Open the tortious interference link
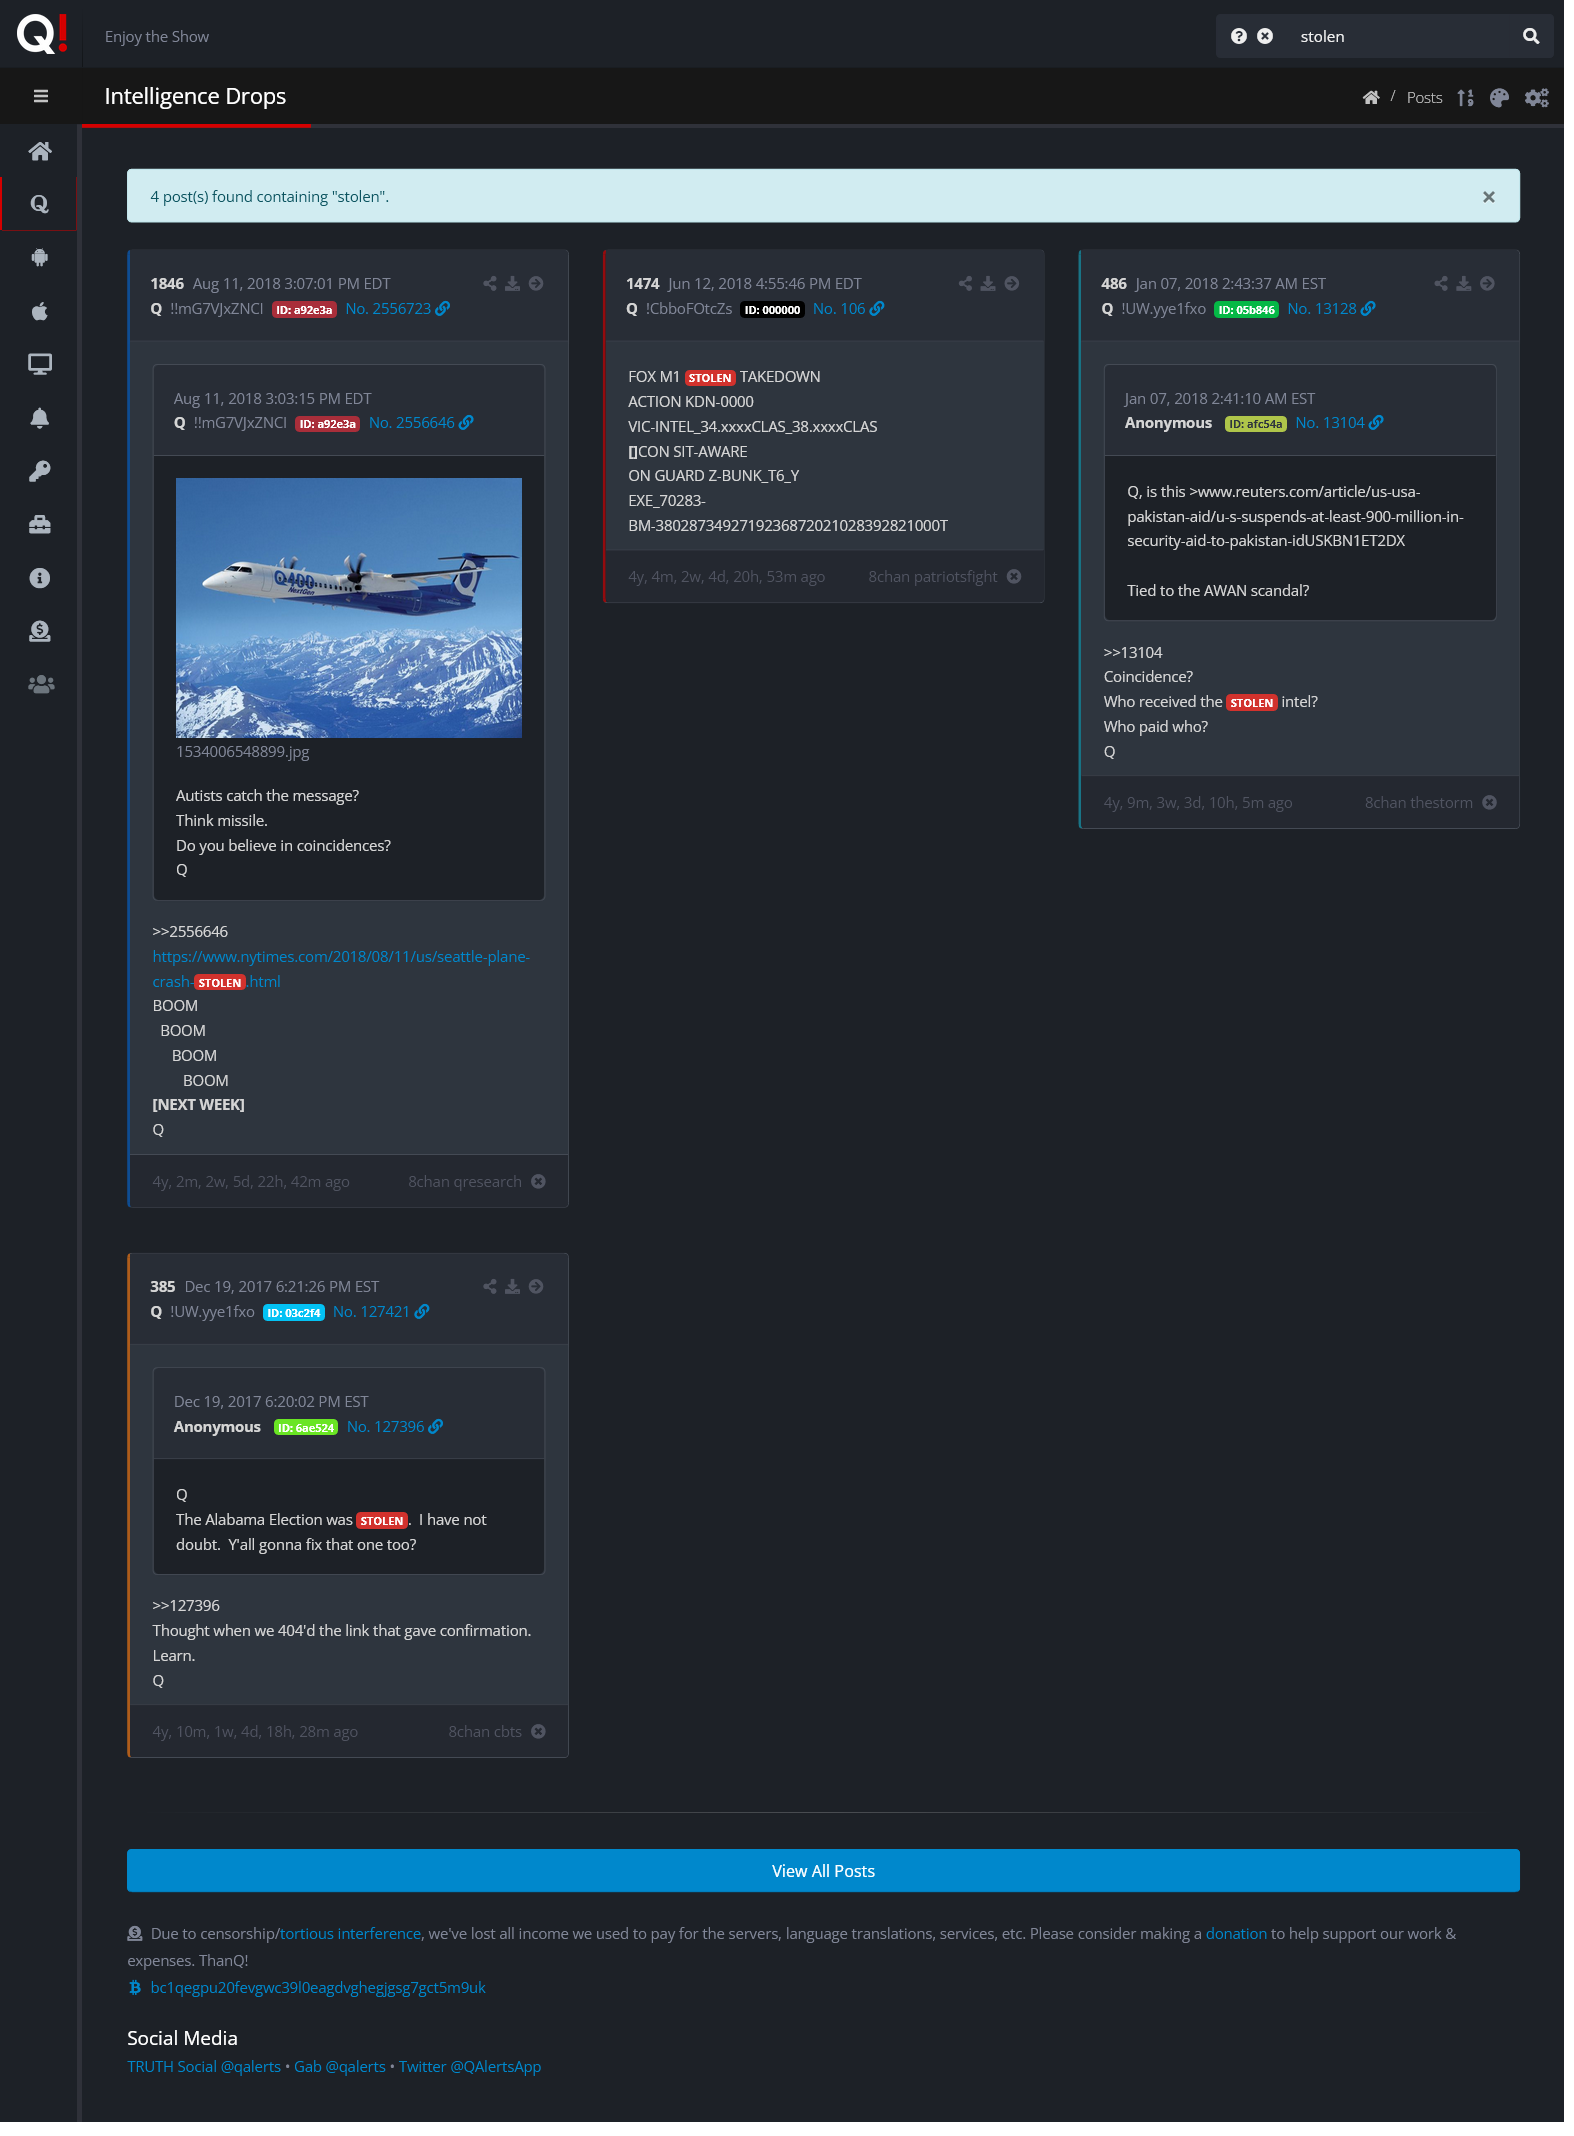Image resolution: width=1574 pixels, height=2136 pixels. (350, 1934)
